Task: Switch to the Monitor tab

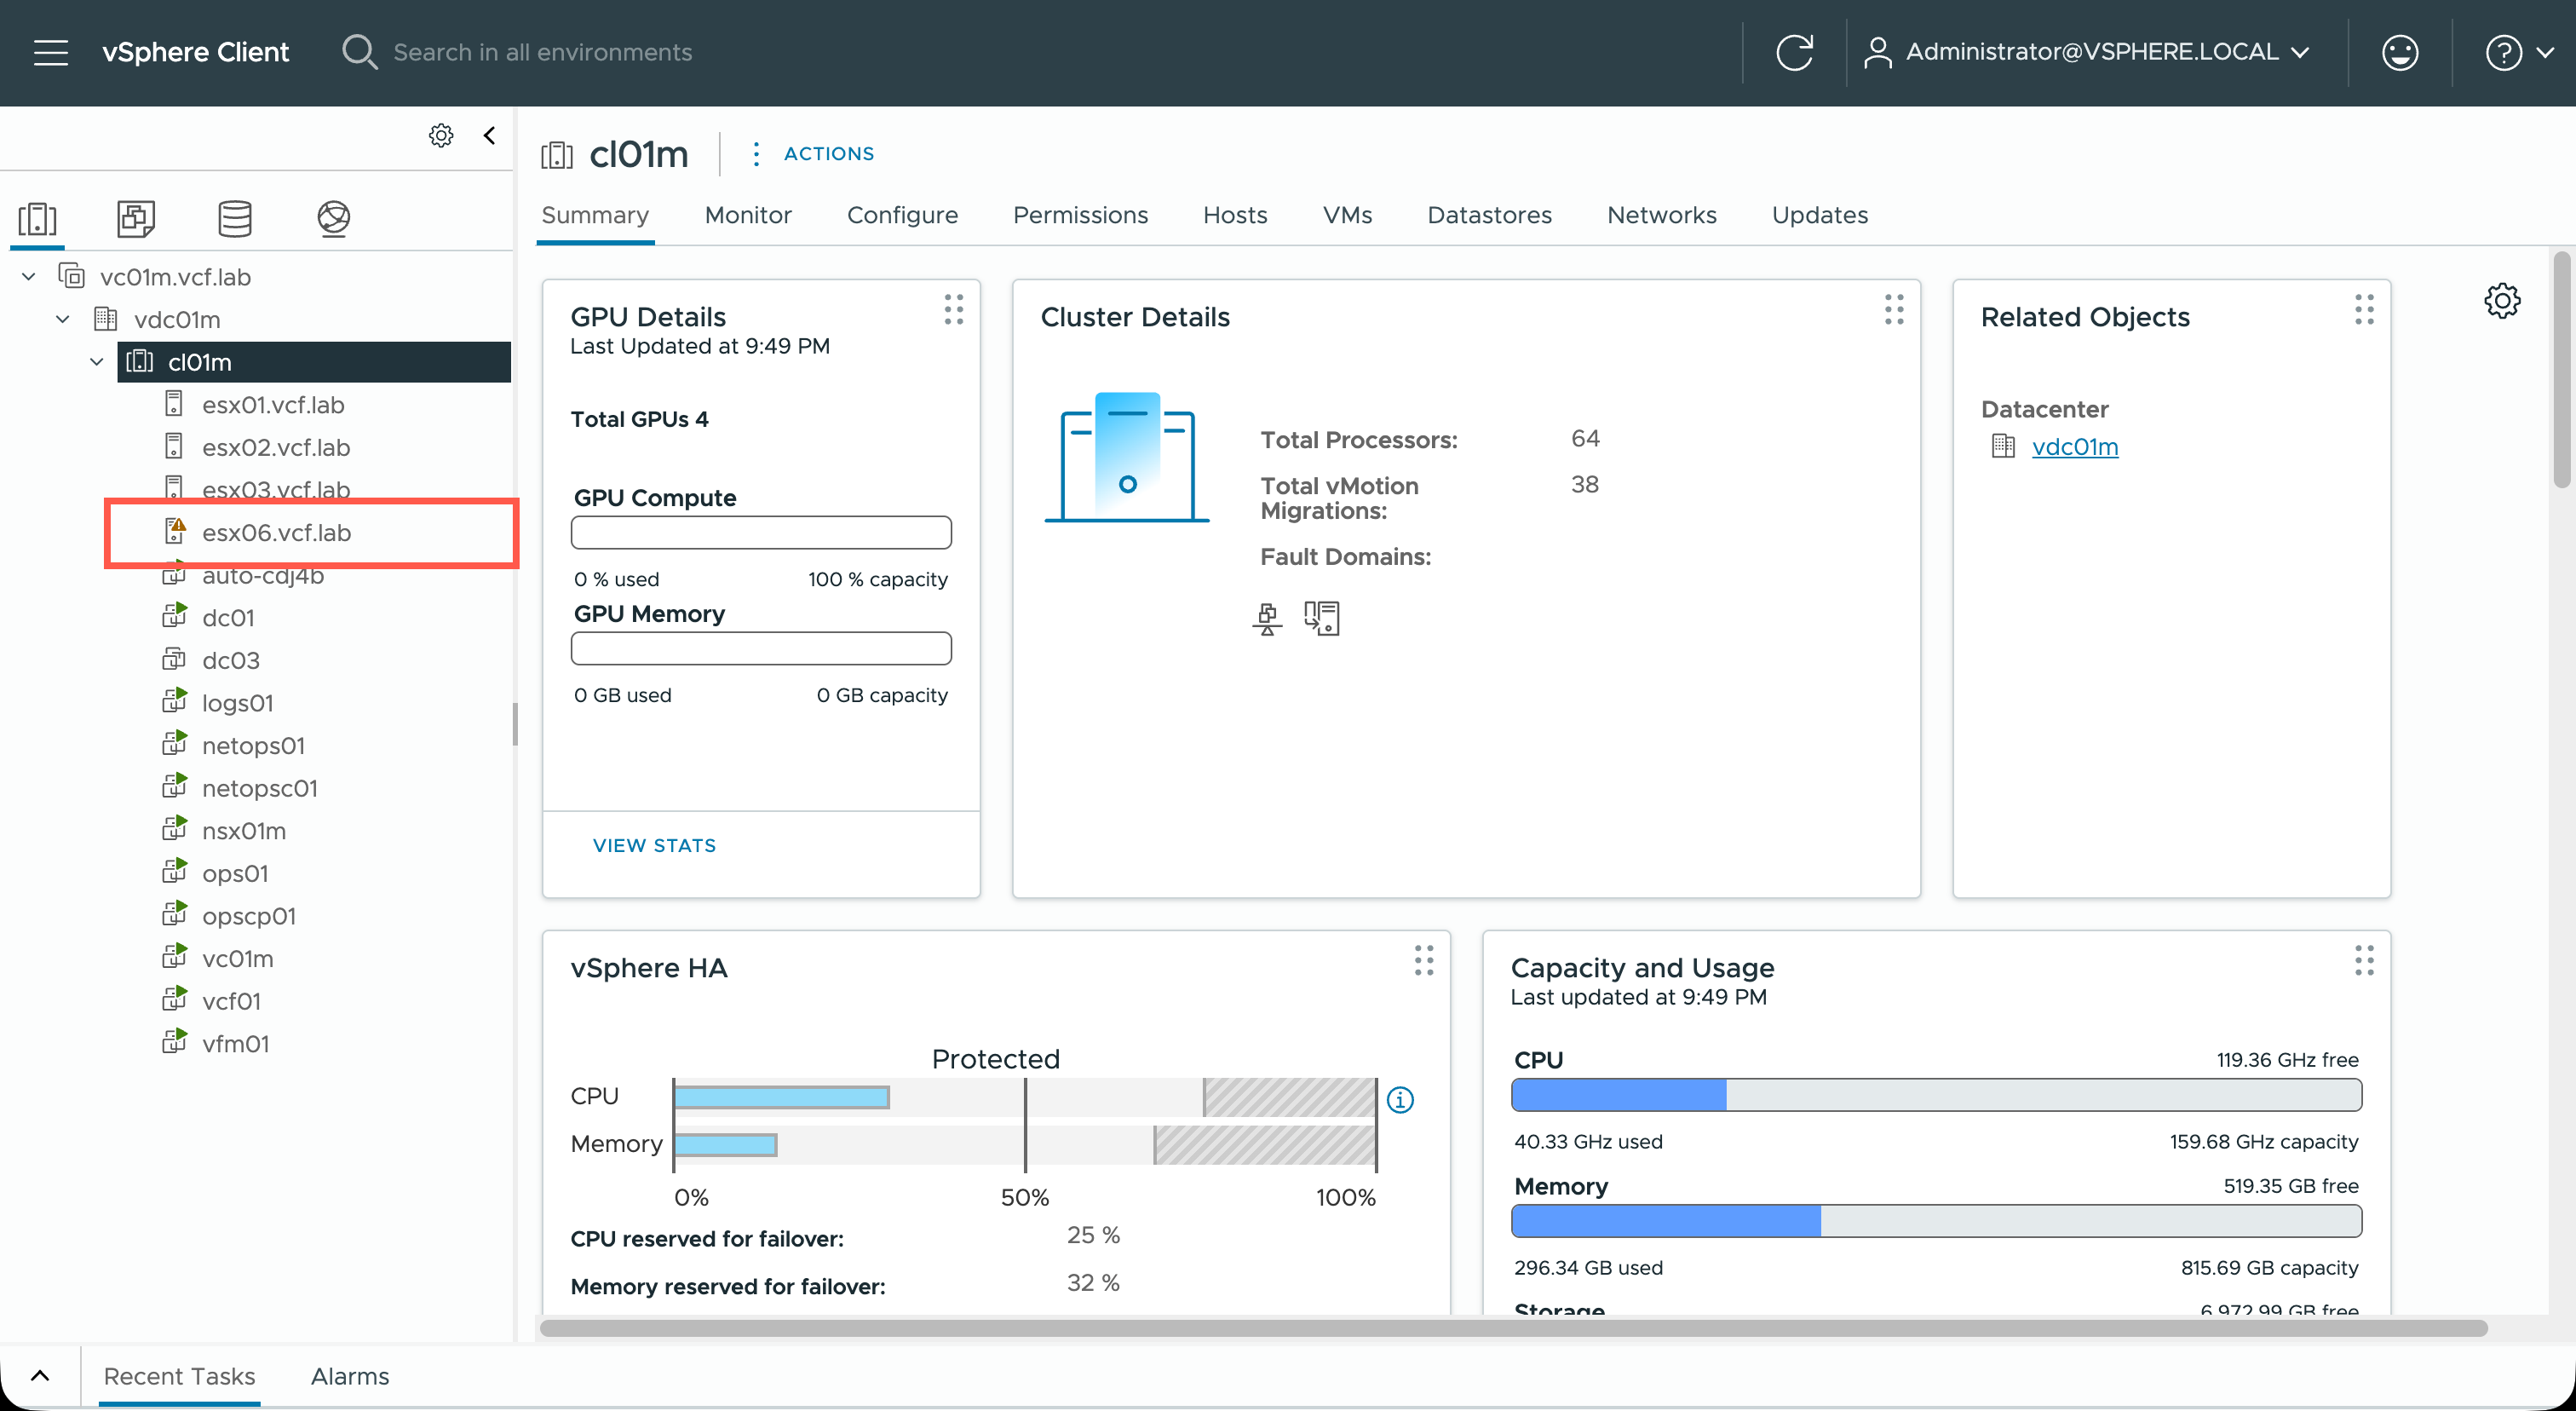Action: [x=747, y=215]
